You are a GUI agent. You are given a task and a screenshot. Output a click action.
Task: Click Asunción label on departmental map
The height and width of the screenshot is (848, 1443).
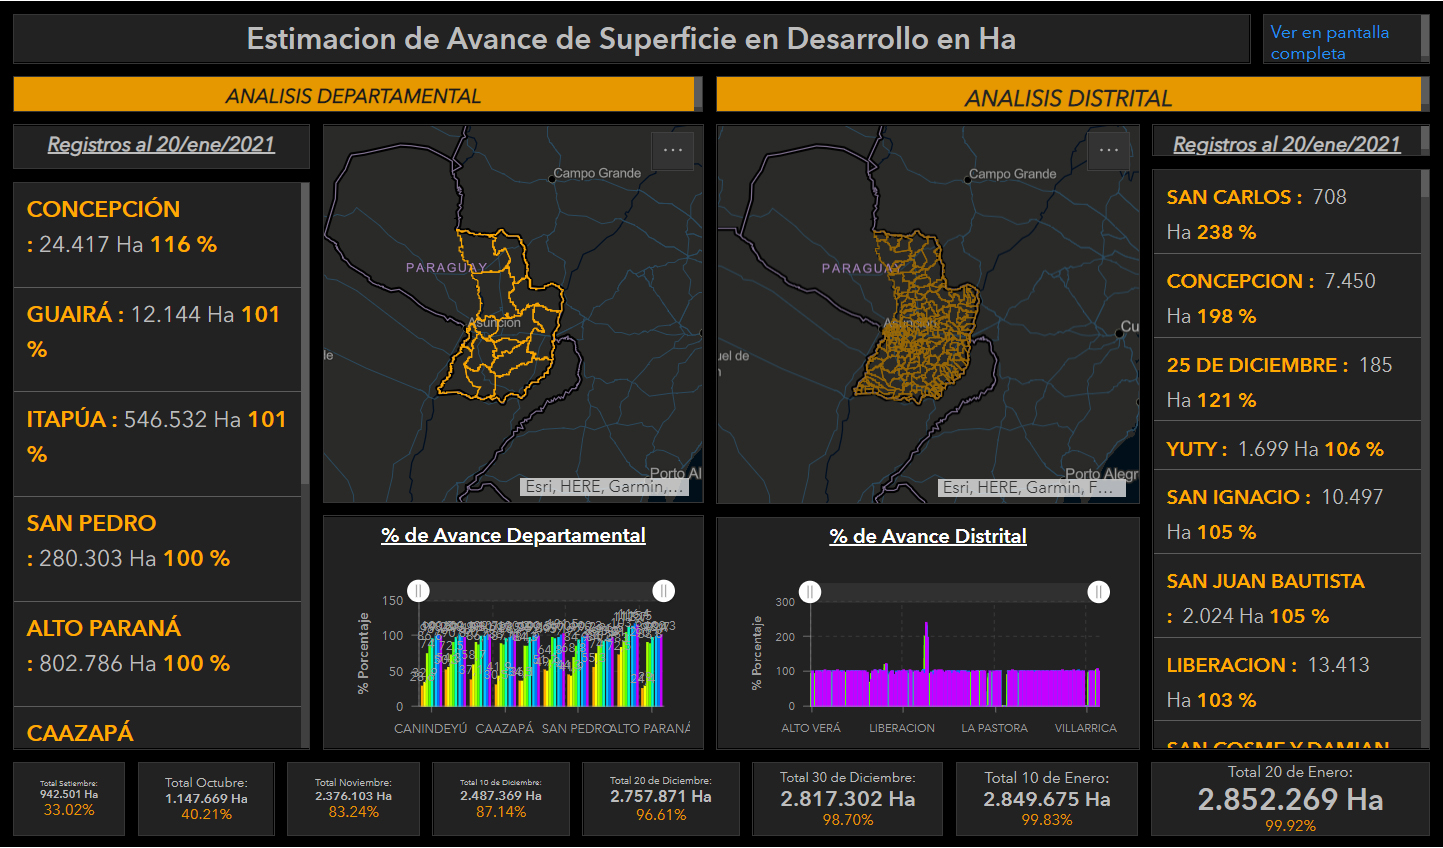point(496,322)
